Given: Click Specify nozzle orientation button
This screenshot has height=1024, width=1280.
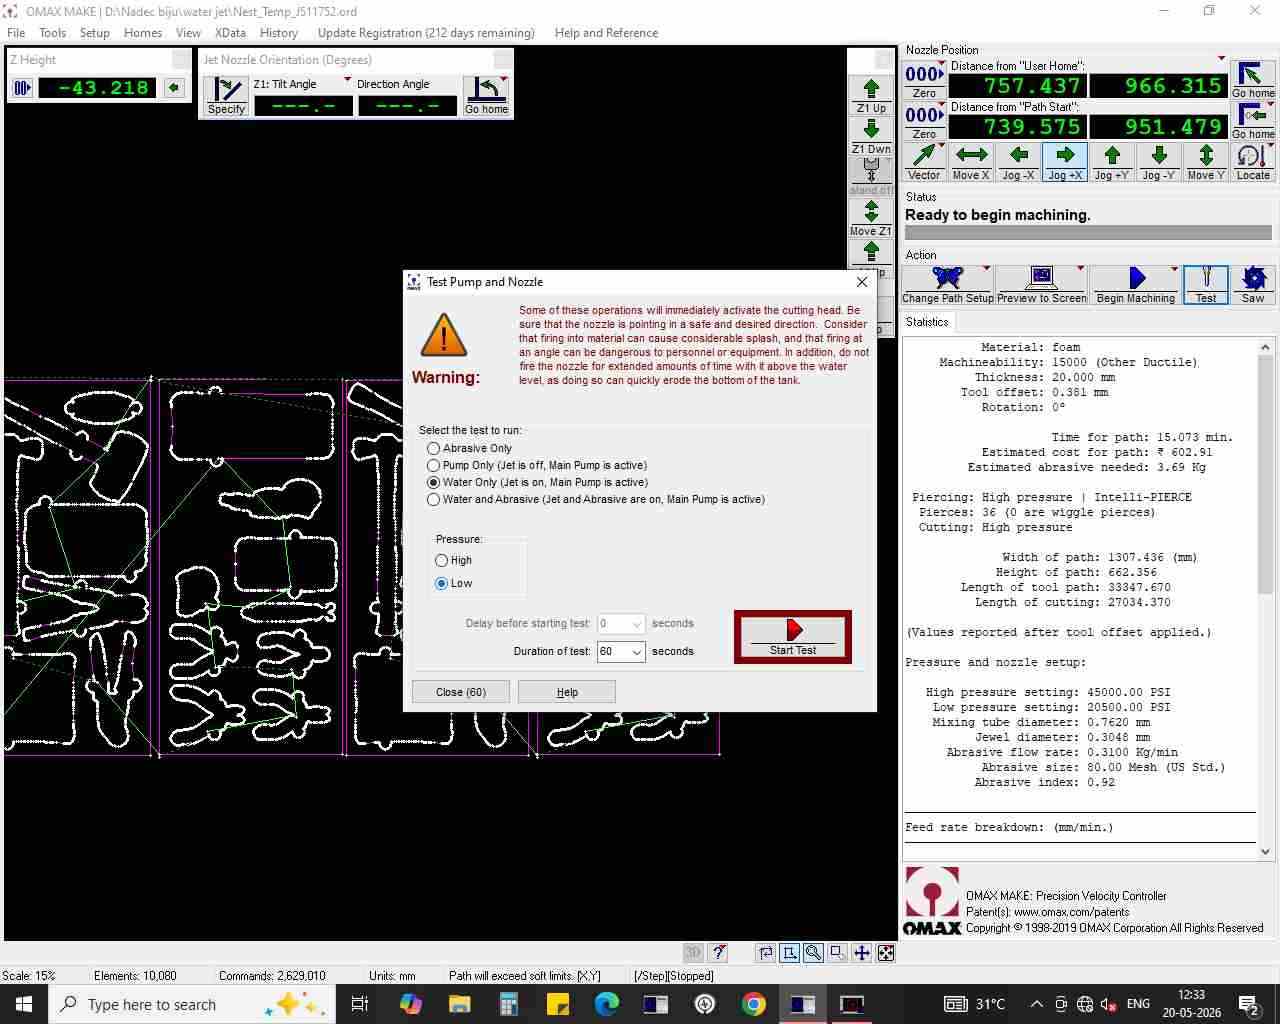Looking at the screenshot, I should click(x=227, y=97).
